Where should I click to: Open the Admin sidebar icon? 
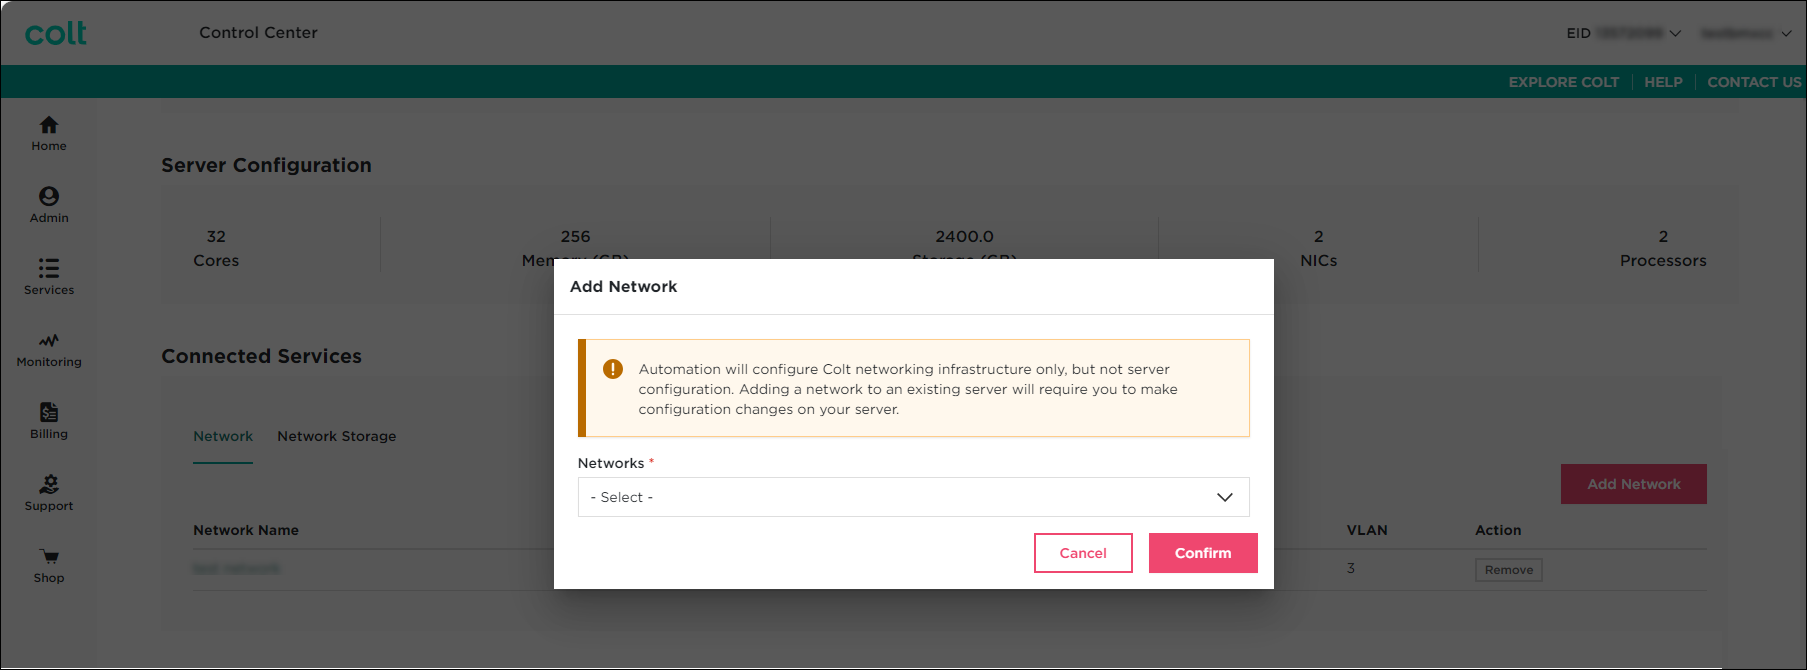pyautogui.click(x=49, y=197)
